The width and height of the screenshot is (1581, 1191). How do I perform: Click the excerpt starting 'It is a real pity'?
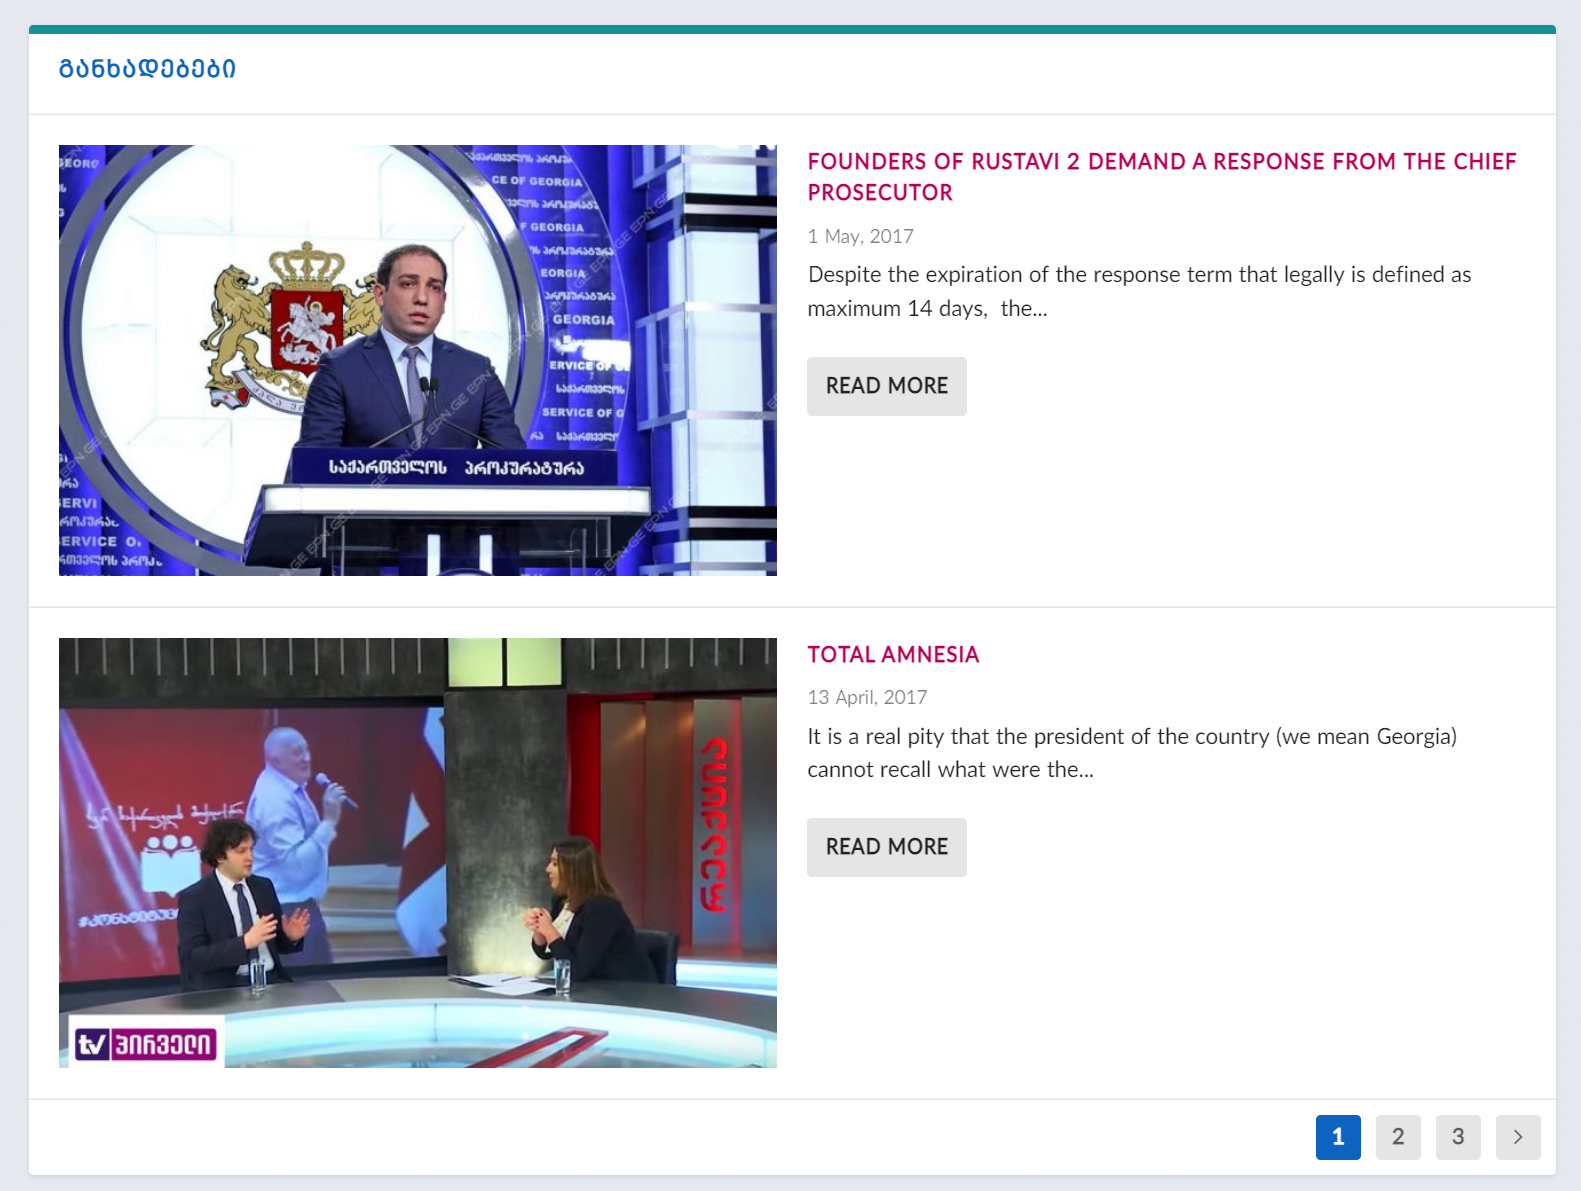click(1132, 753)
